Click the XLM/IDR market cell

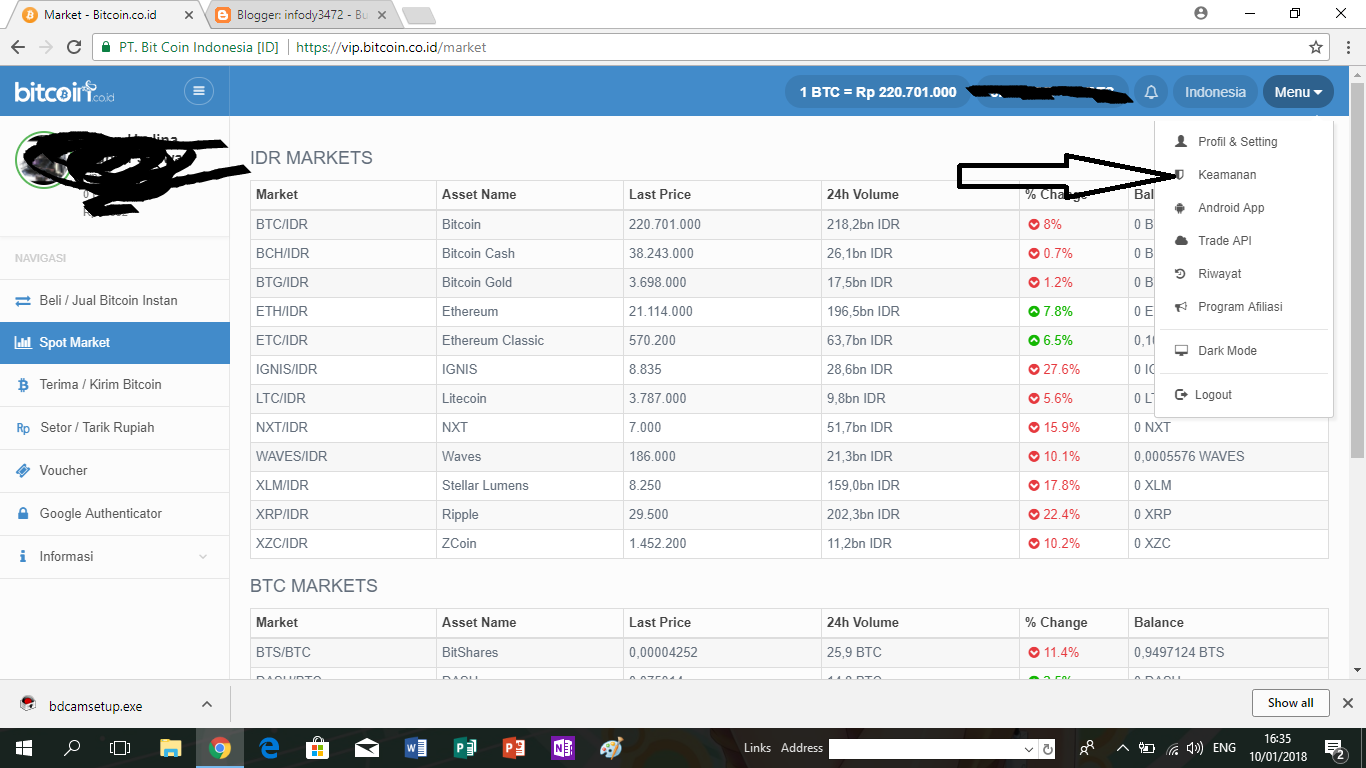click(x=343, y=485)
